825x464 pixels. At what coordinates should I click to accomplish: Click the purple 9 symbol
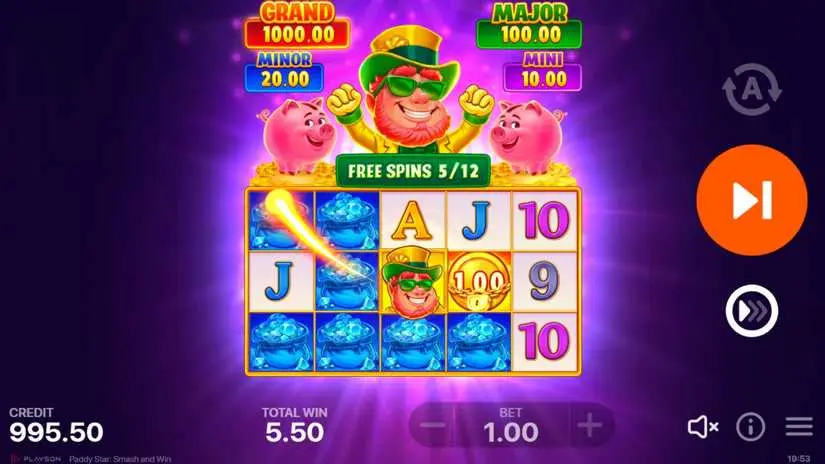click(545, 282)
